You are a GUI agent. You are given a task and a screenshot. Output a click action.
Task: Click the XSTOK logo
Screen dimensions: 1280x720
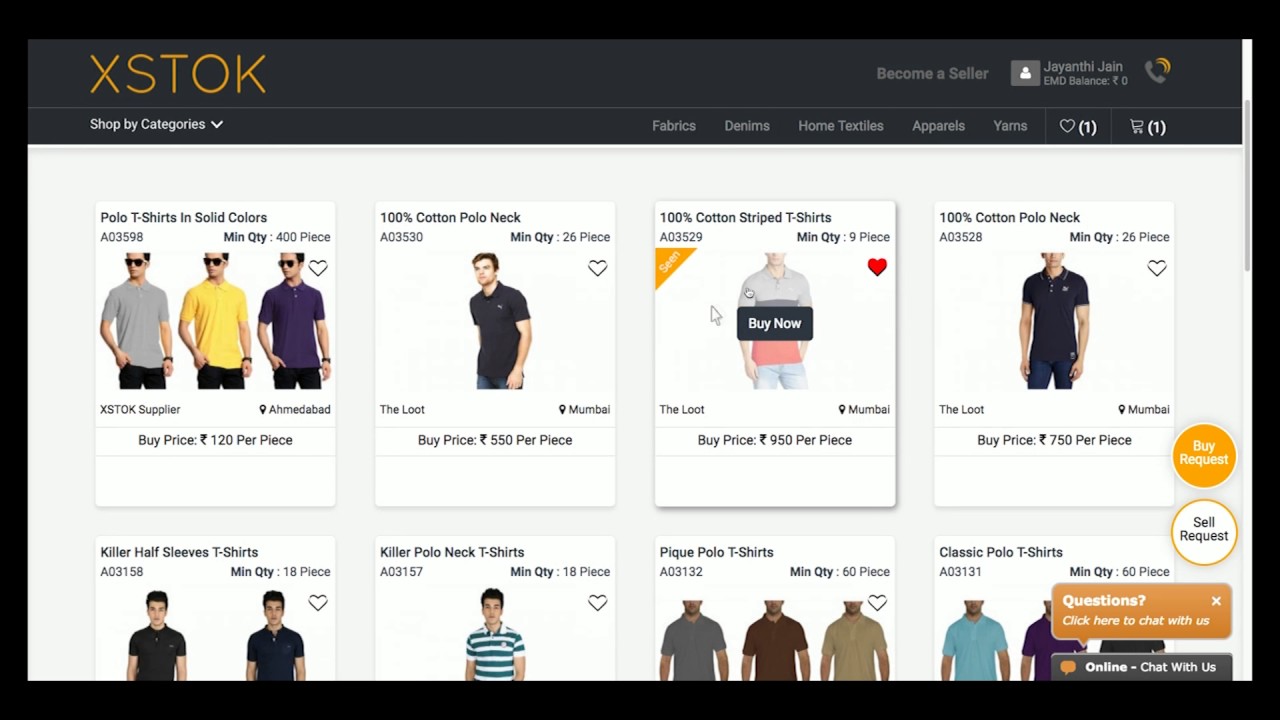tap(178, 74)
